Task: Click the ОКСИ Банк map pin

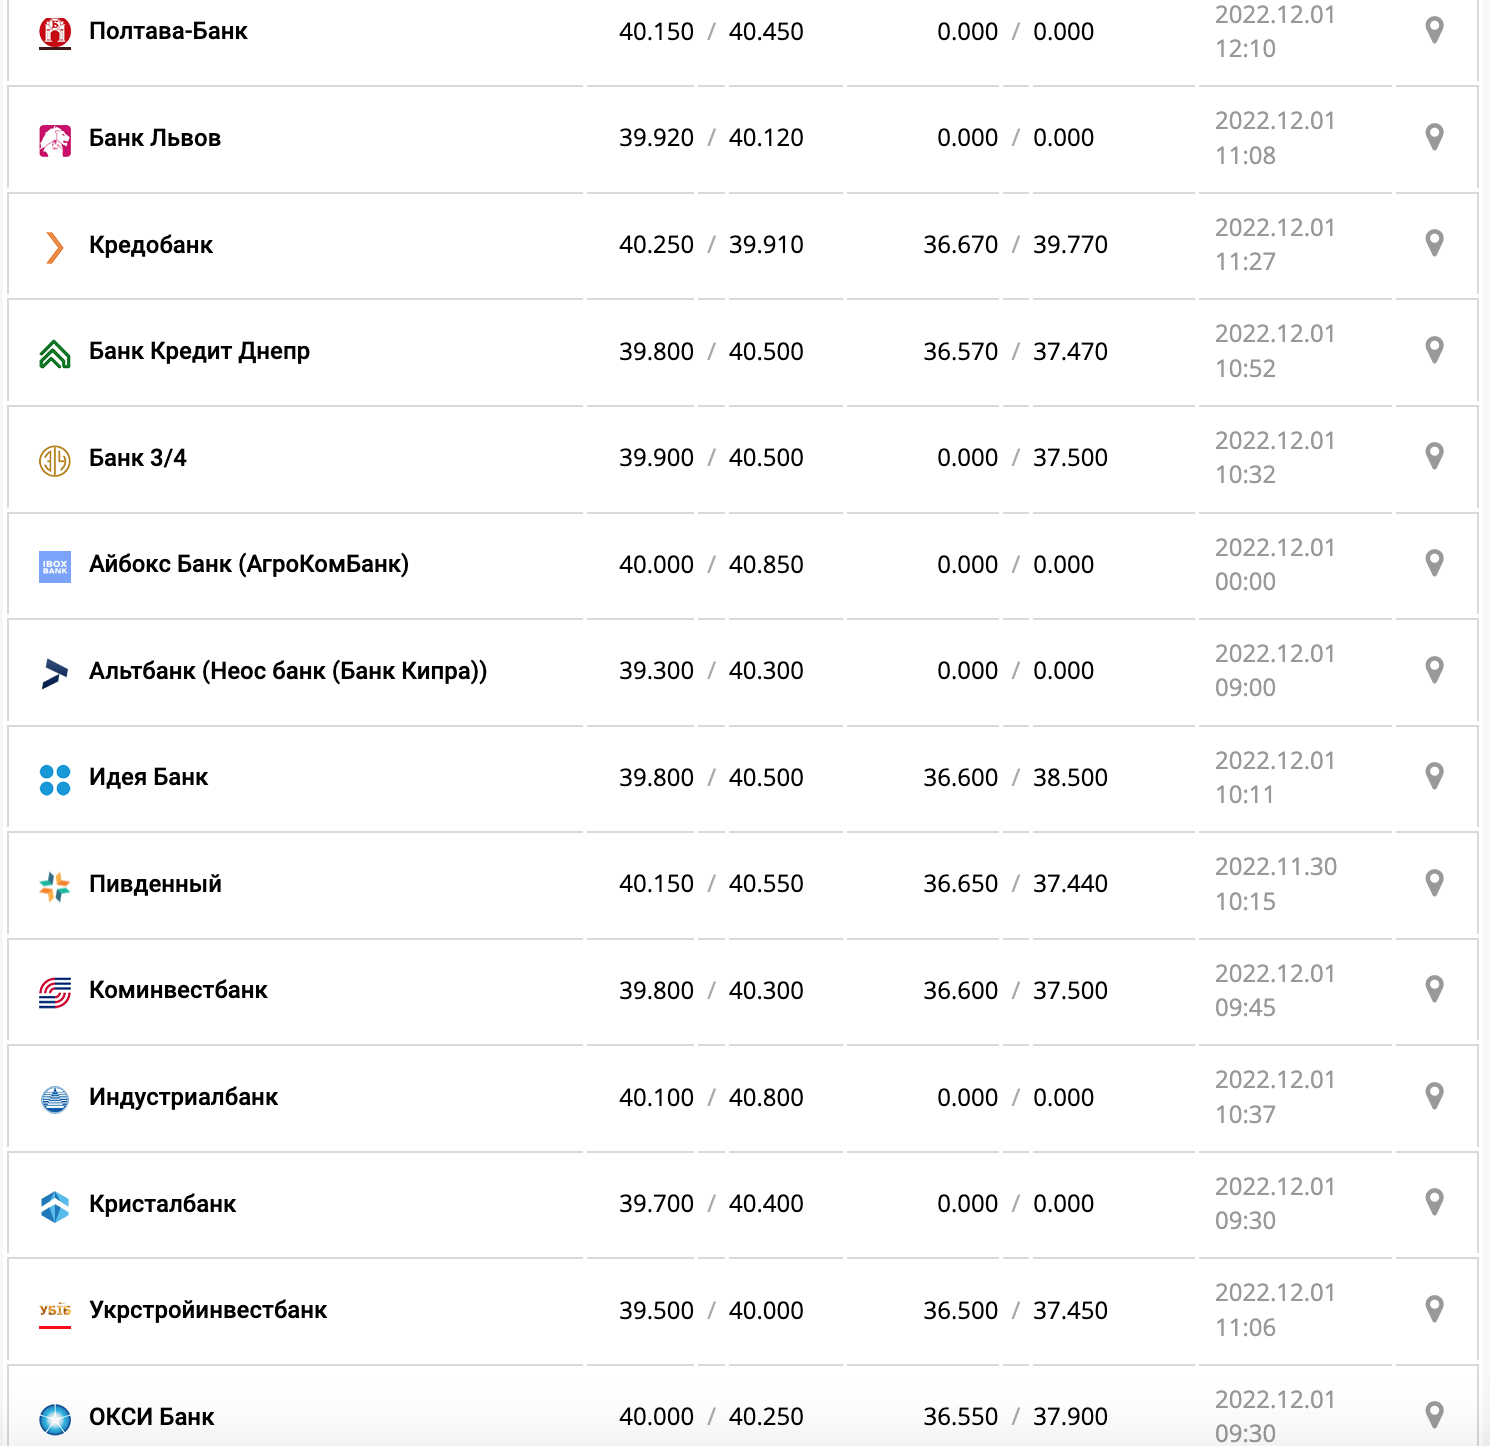Action: tap(1434, 1416)
